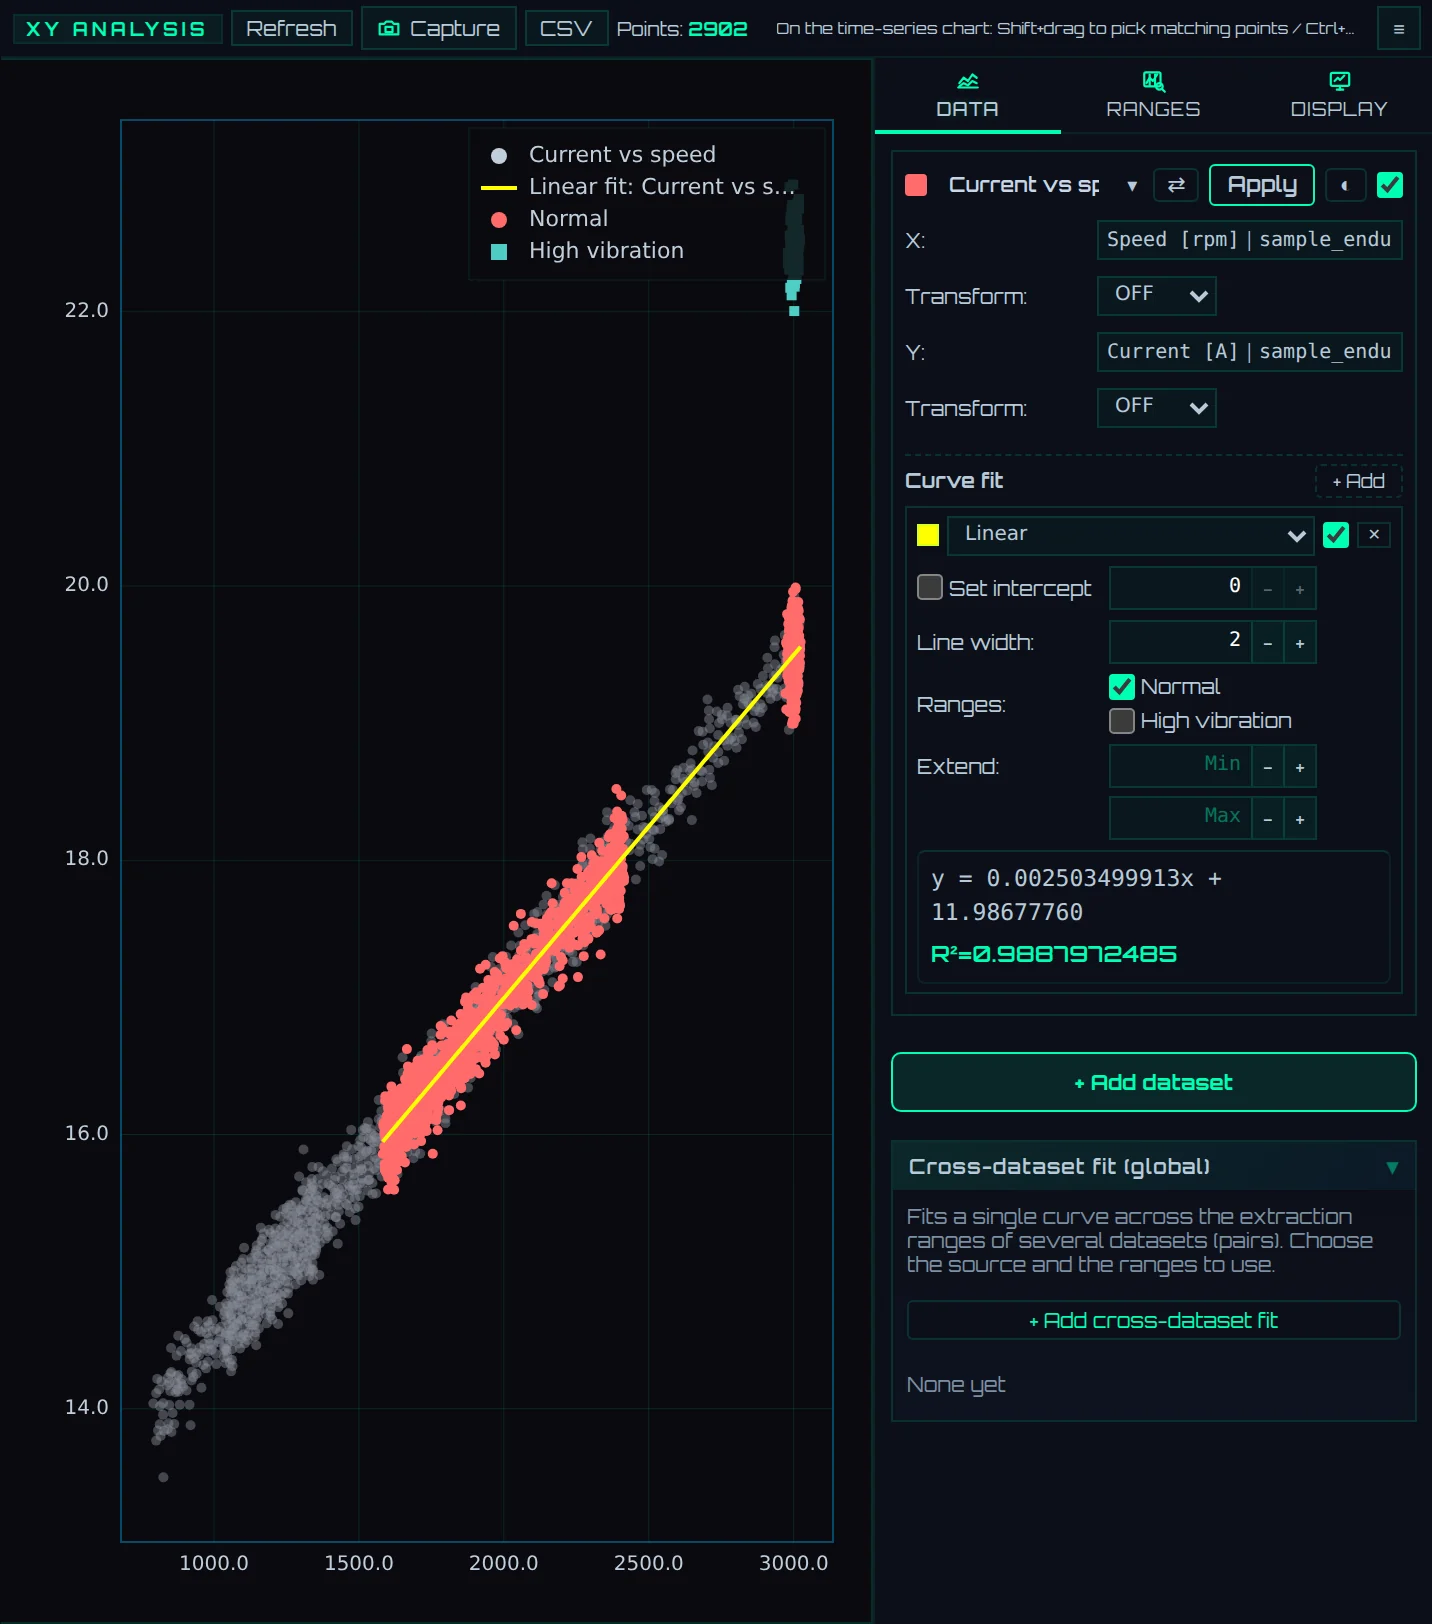Decrease the Extend Min value
The height and width of the screenshot is (1624, 1432).
pos(1267,767)
